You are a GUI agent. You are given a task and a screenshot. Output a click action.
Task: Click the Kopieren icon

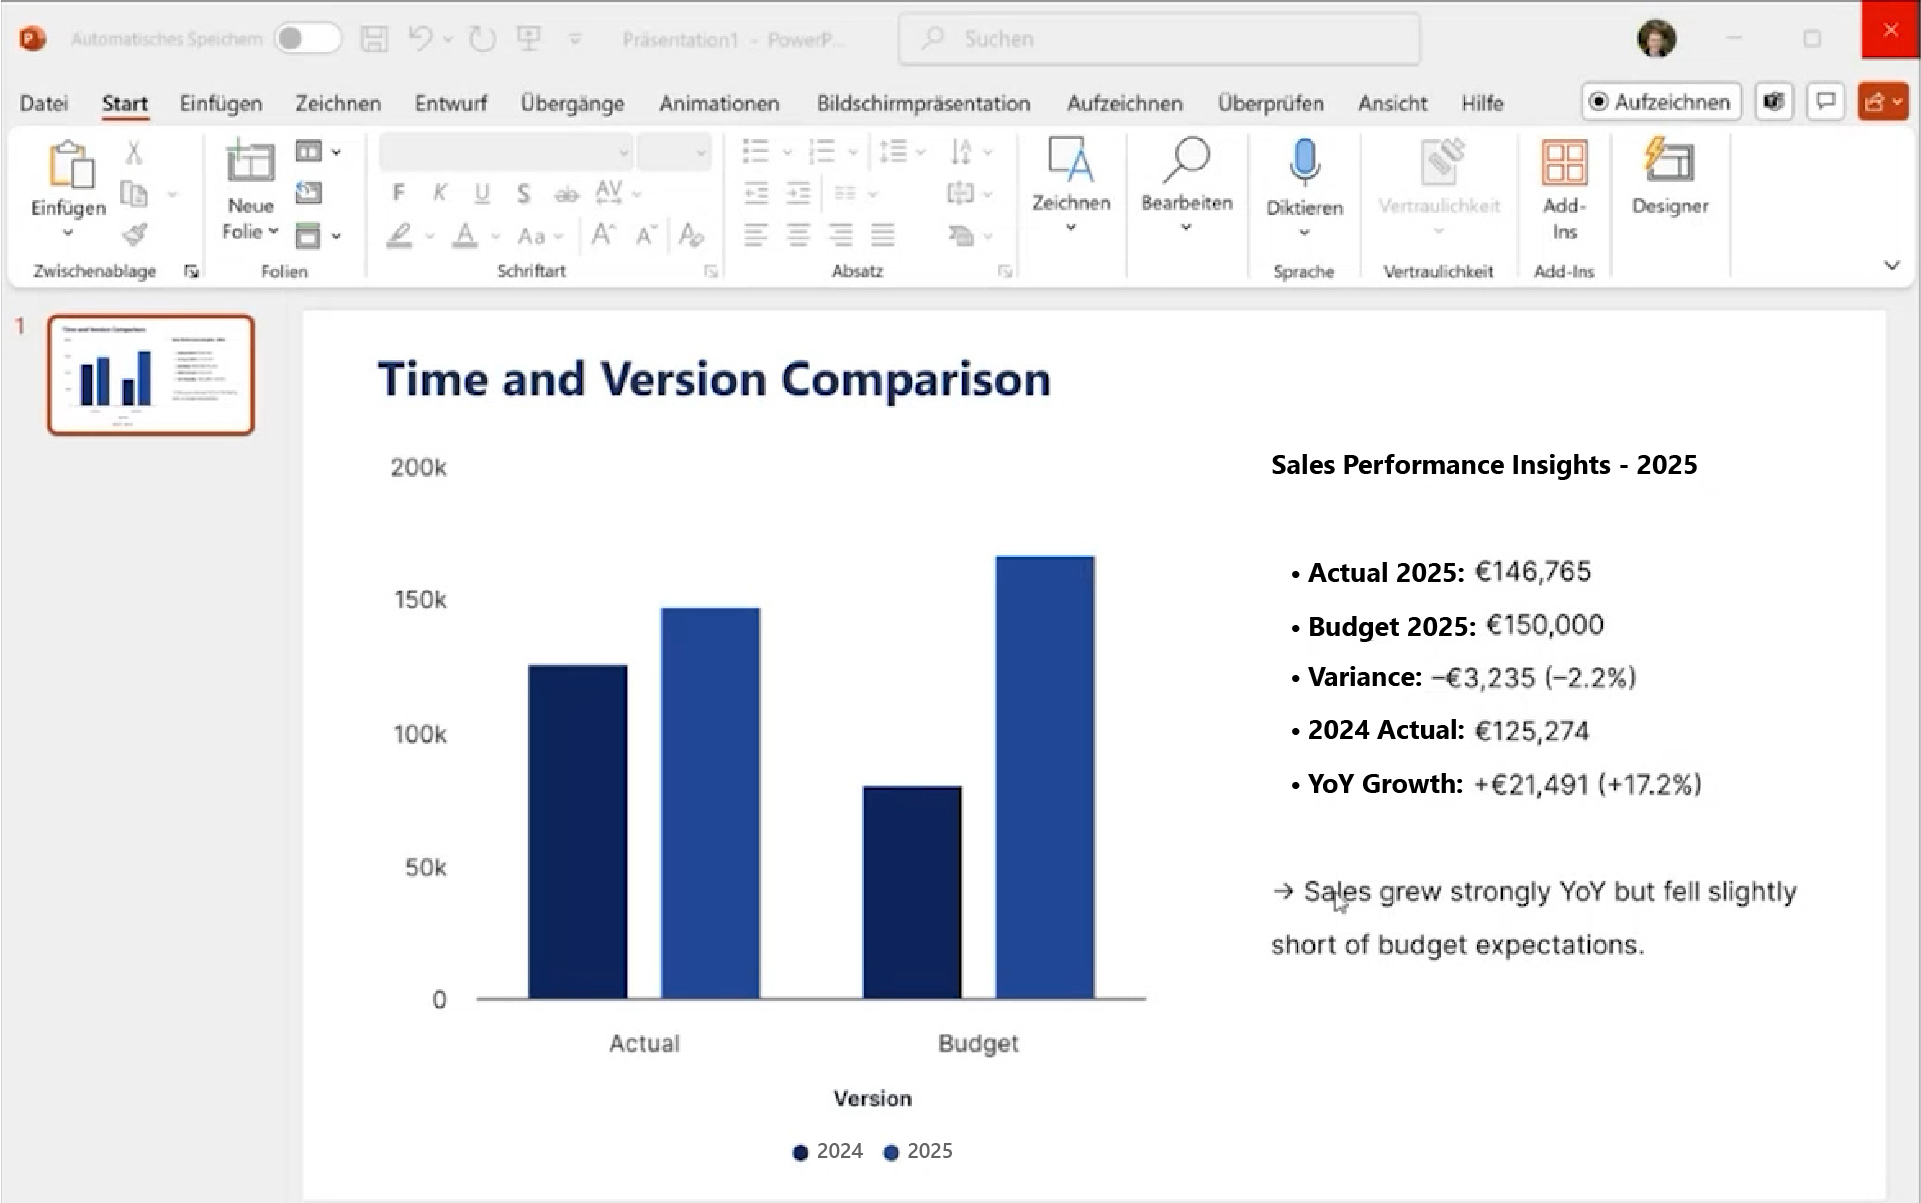(133, 192)
